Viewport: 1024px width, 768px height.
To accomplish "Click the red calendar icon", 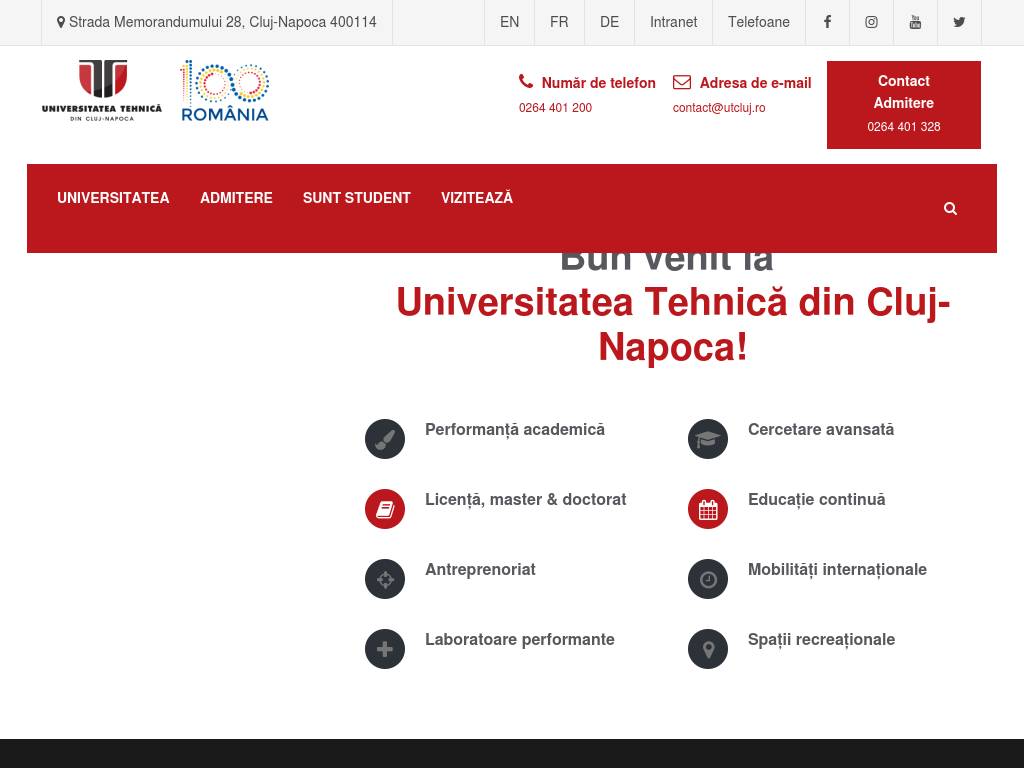I will pos(708,509).
